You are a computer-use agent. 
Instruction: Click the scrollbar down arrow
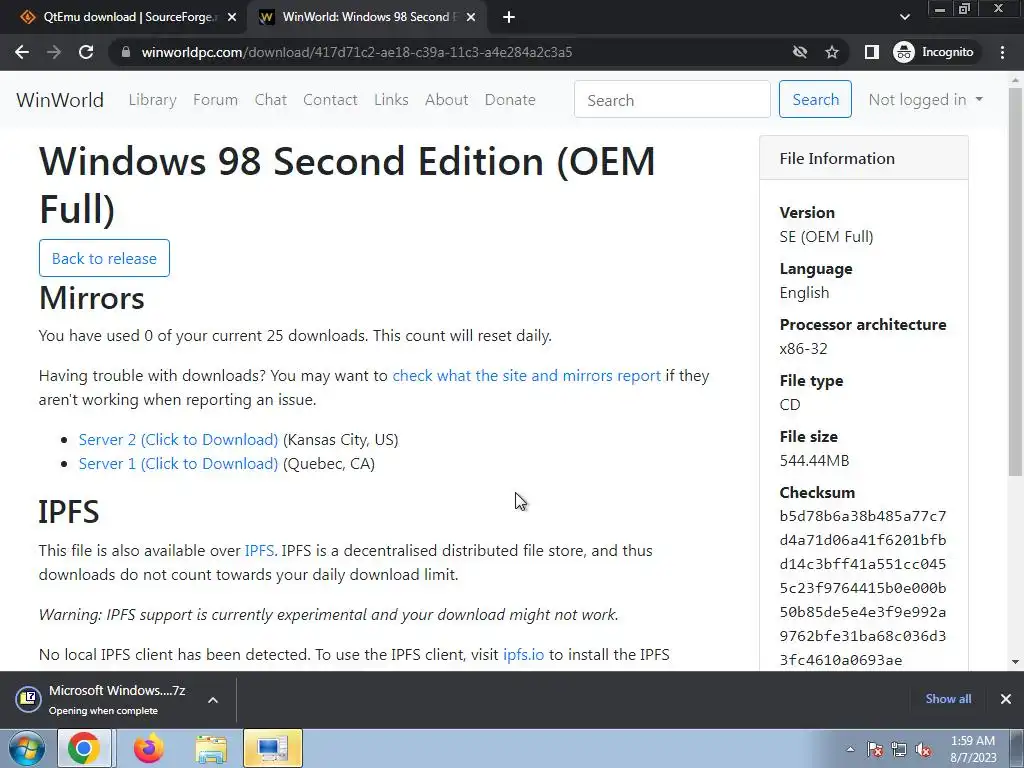(1015, 662)
